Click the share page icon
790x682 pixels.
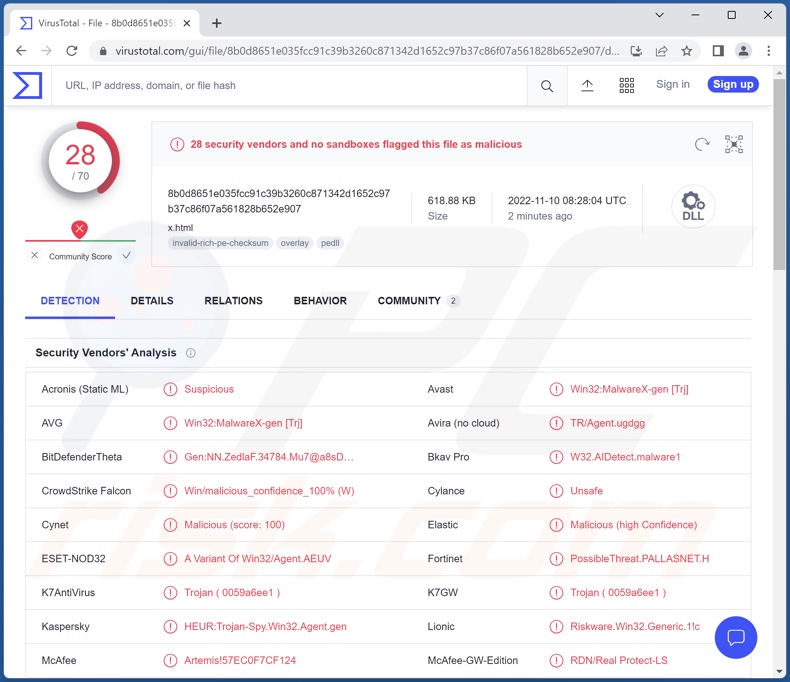coord(662,51)
